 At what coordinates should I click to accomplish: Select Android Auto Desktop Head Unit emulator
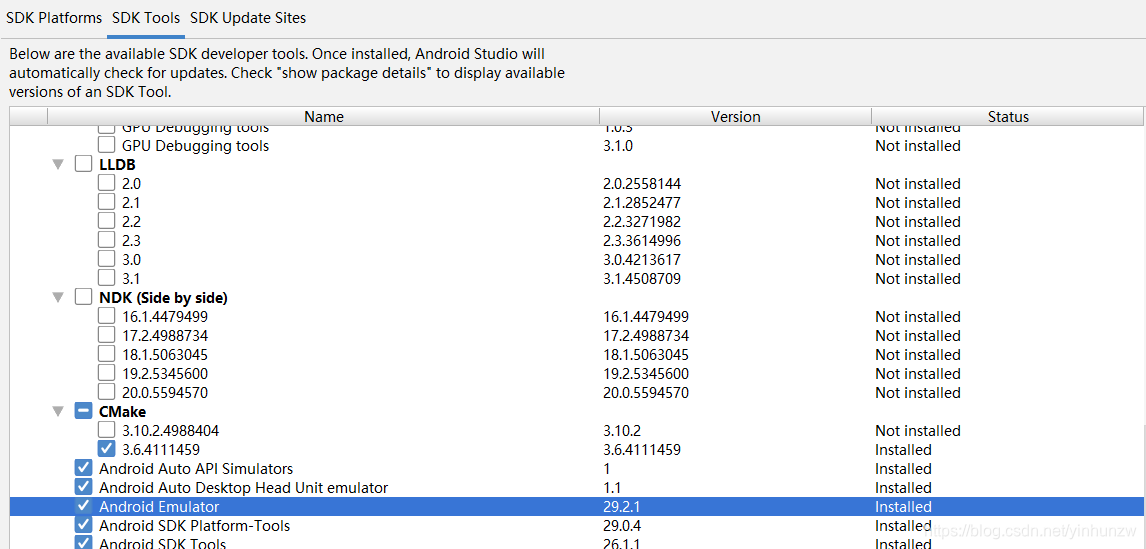point(243,488)
